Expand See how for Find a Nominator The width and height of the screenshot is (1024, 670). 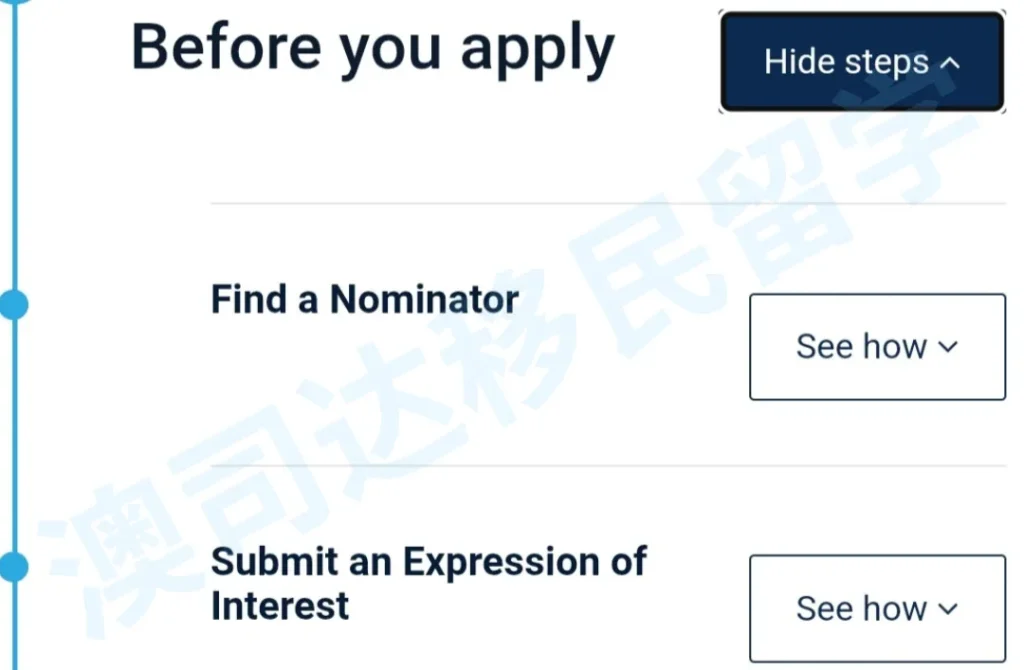tap(877, 347)
